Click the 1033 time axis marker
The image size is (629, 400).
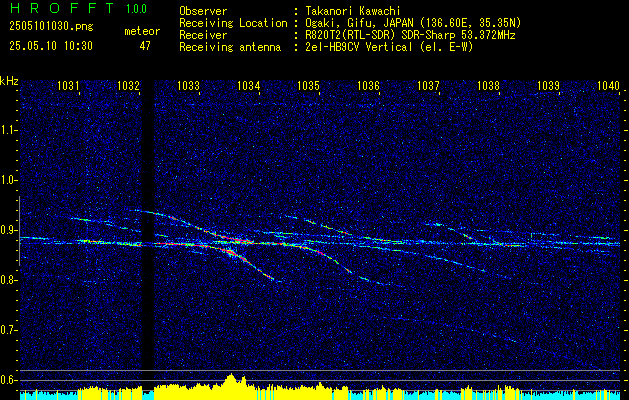pos(189,85)
